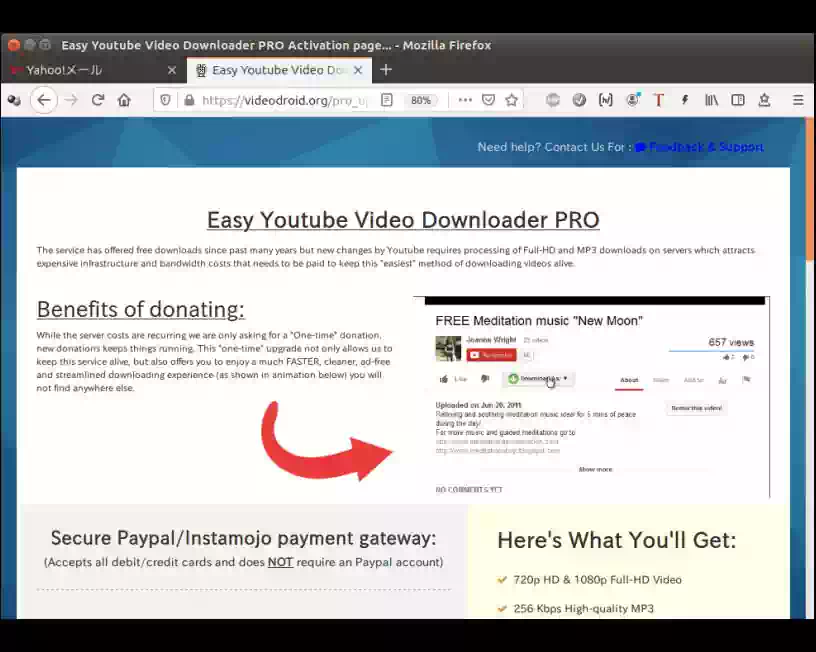
Task: Reload the current page
Action: (98, 100)
